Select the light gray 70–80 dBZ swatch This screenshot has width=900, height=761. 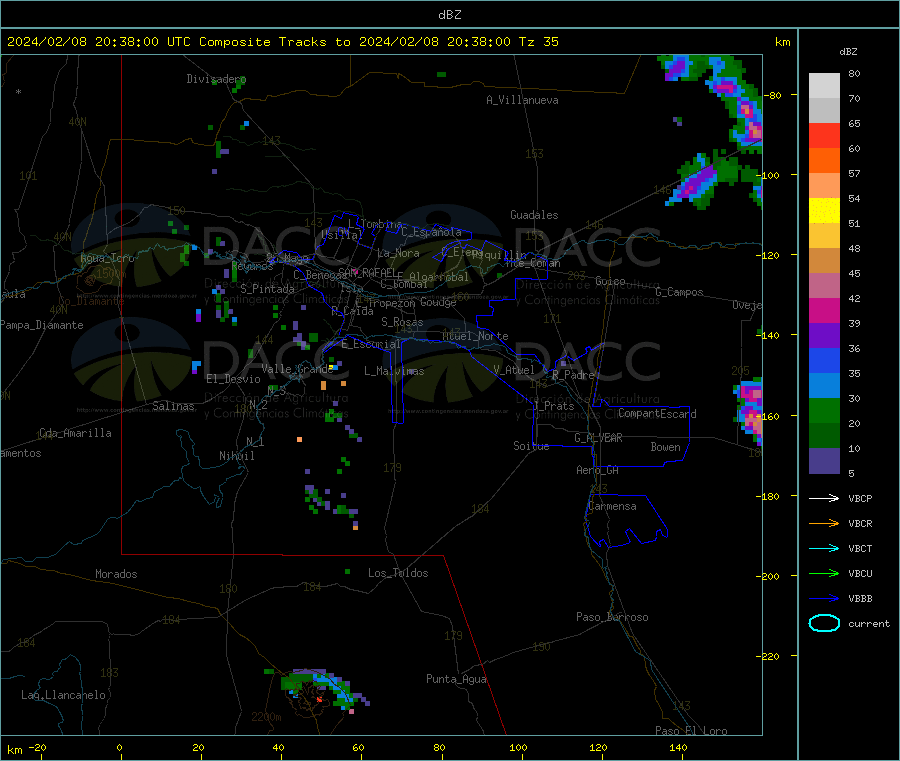tap(824, 86)
